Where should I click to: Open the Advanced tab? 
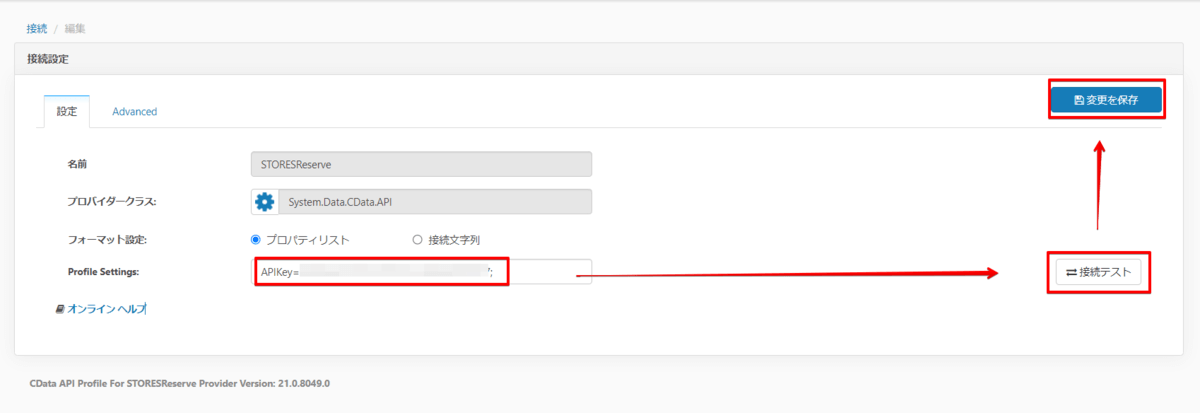(x=134, y=112)
